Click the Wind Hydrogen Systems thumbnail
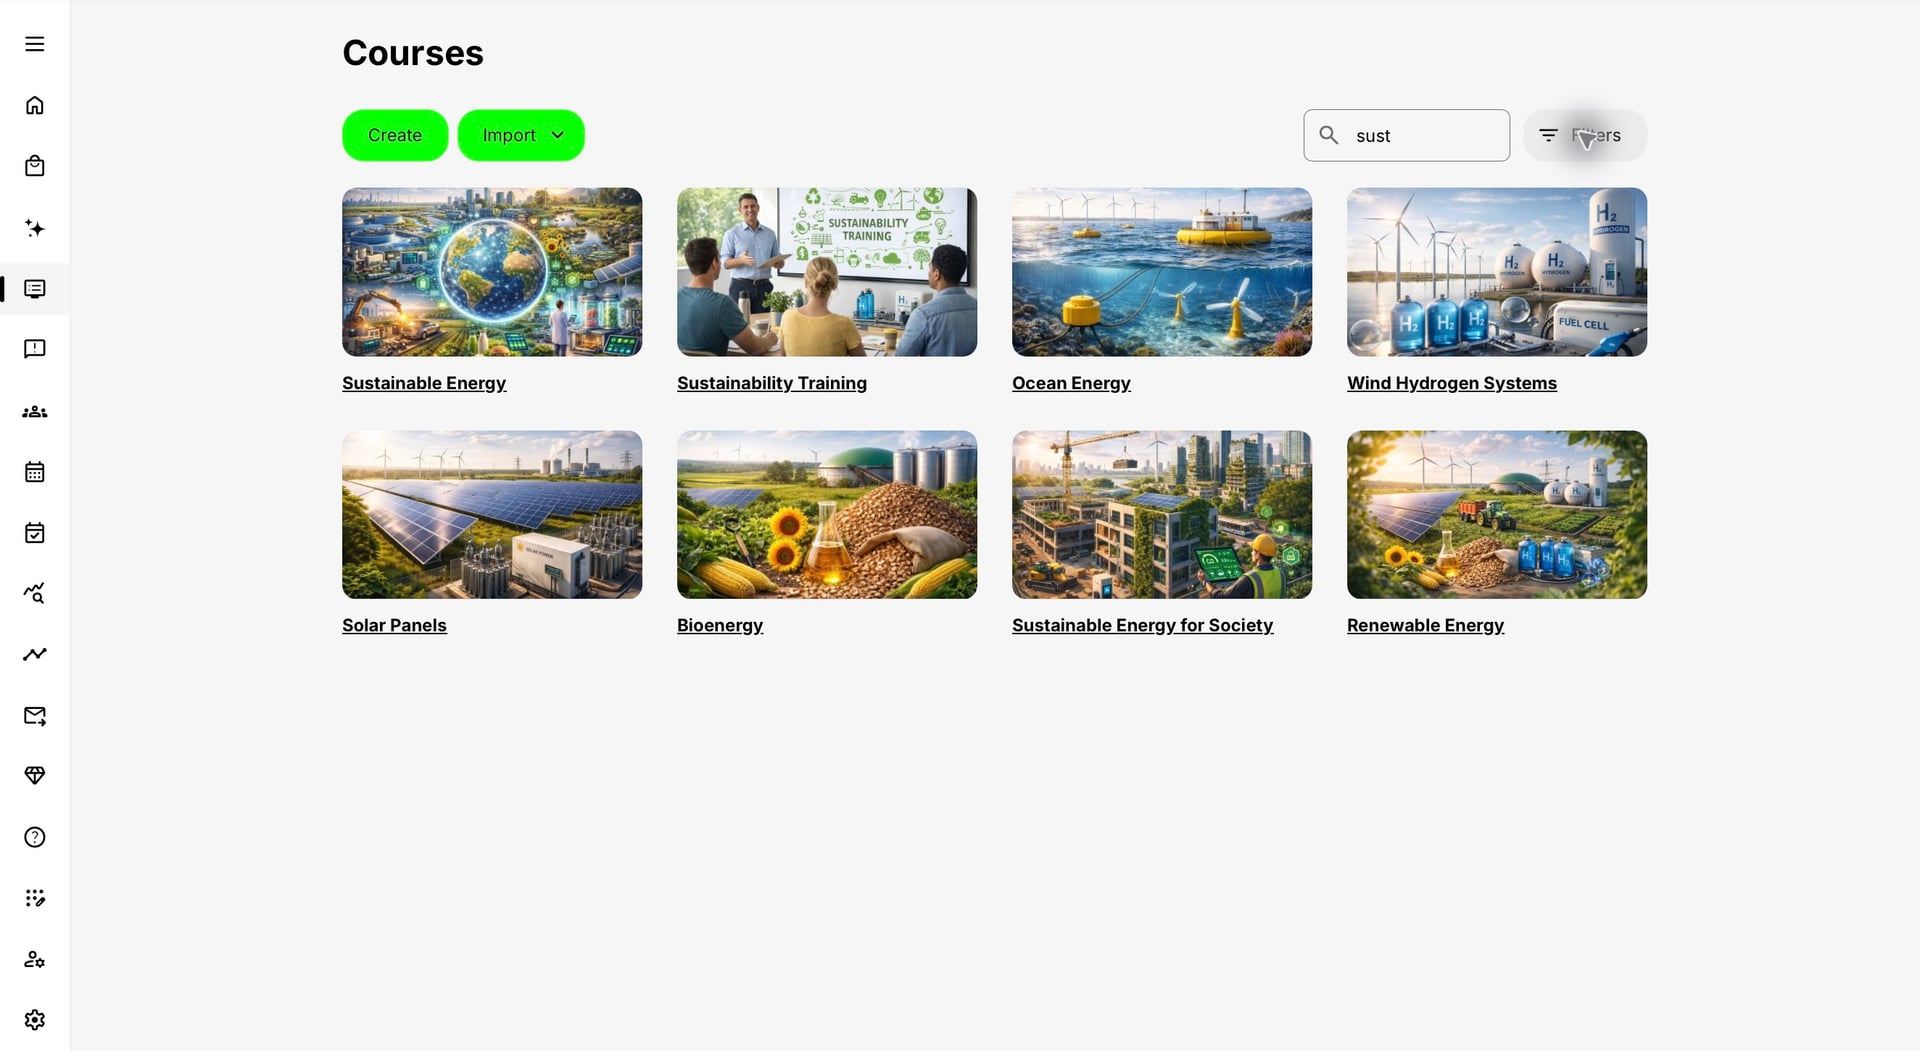 tap(1497, 272)
